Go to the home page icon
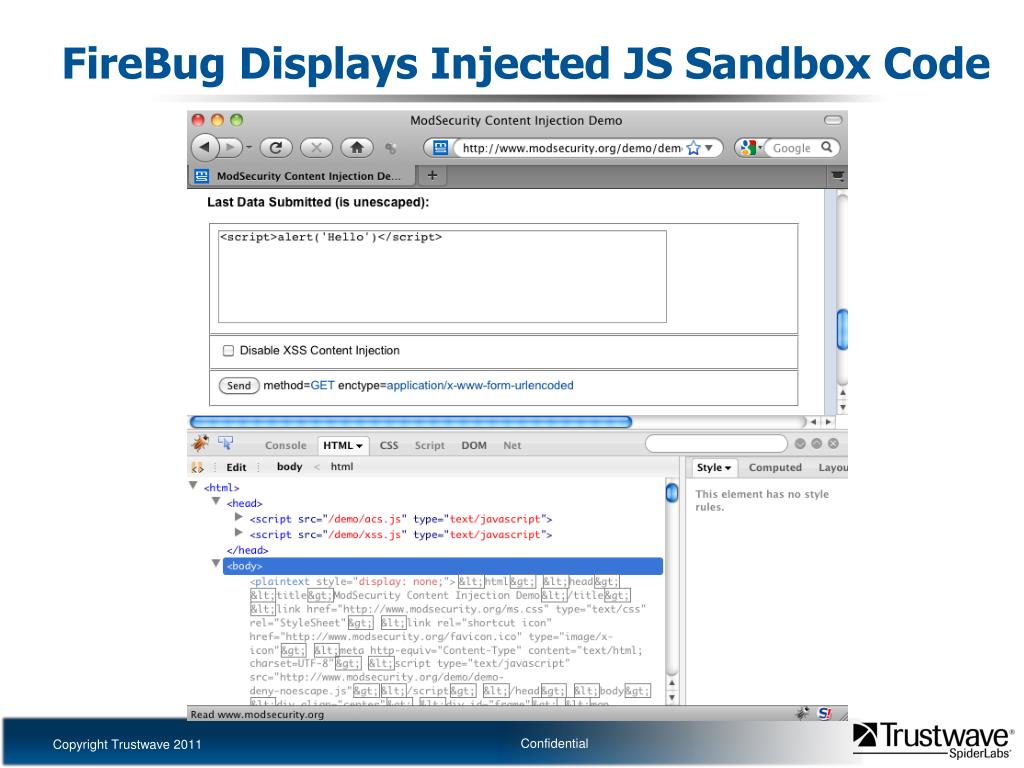The height and width of the screenshot is (768, 1024). point(357,148)
